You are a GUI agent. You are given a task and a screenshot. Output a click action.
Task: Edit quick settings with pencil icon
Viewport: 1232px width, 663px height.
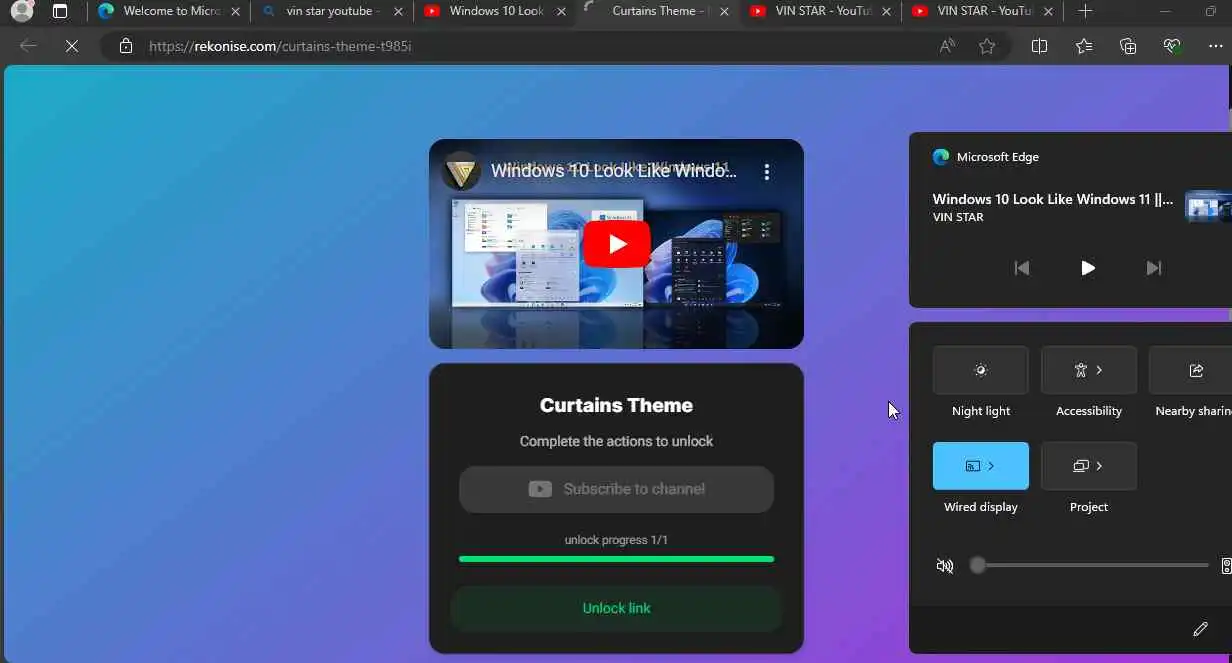(1201, 629)
